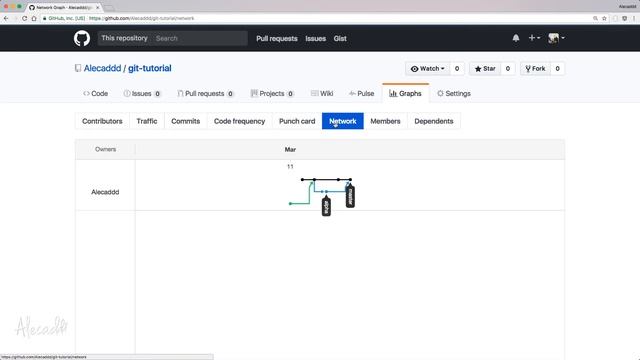
Task: Click the GitHub octocat logo
Action: (82, 38)
